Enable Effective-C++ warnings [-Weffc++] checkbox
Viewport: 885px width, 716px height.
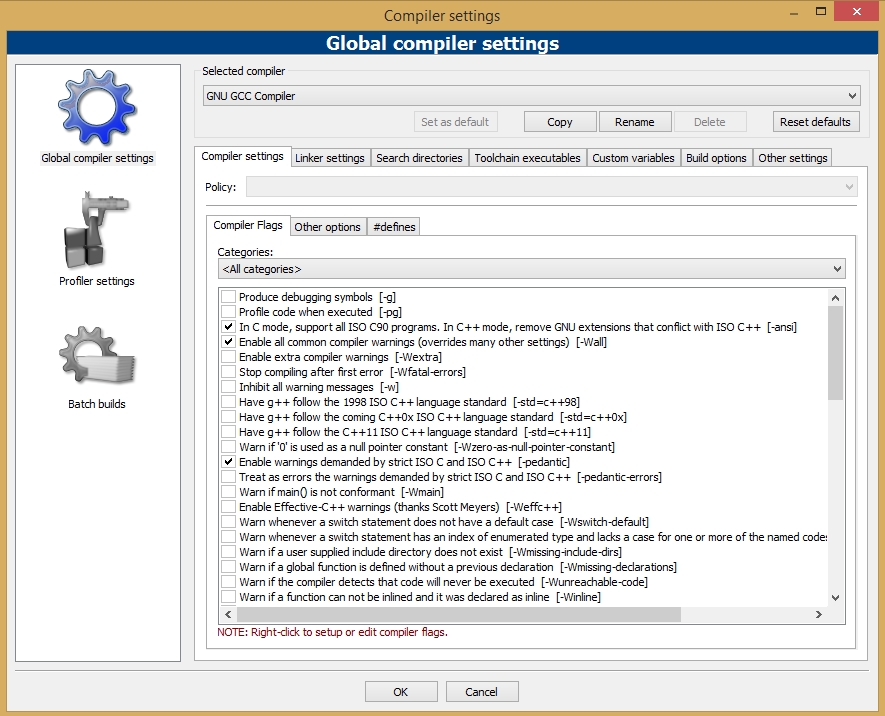[x=228, y=507]
